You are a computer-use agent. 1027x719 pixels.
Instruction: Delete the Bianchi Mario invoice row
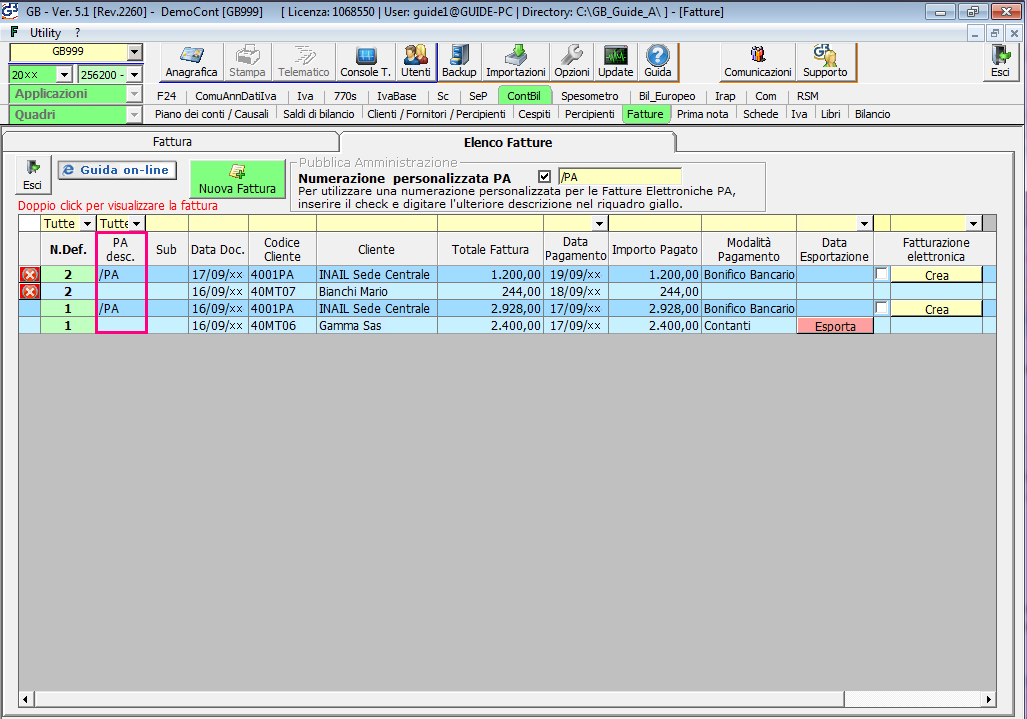click(x=29, y=291)
